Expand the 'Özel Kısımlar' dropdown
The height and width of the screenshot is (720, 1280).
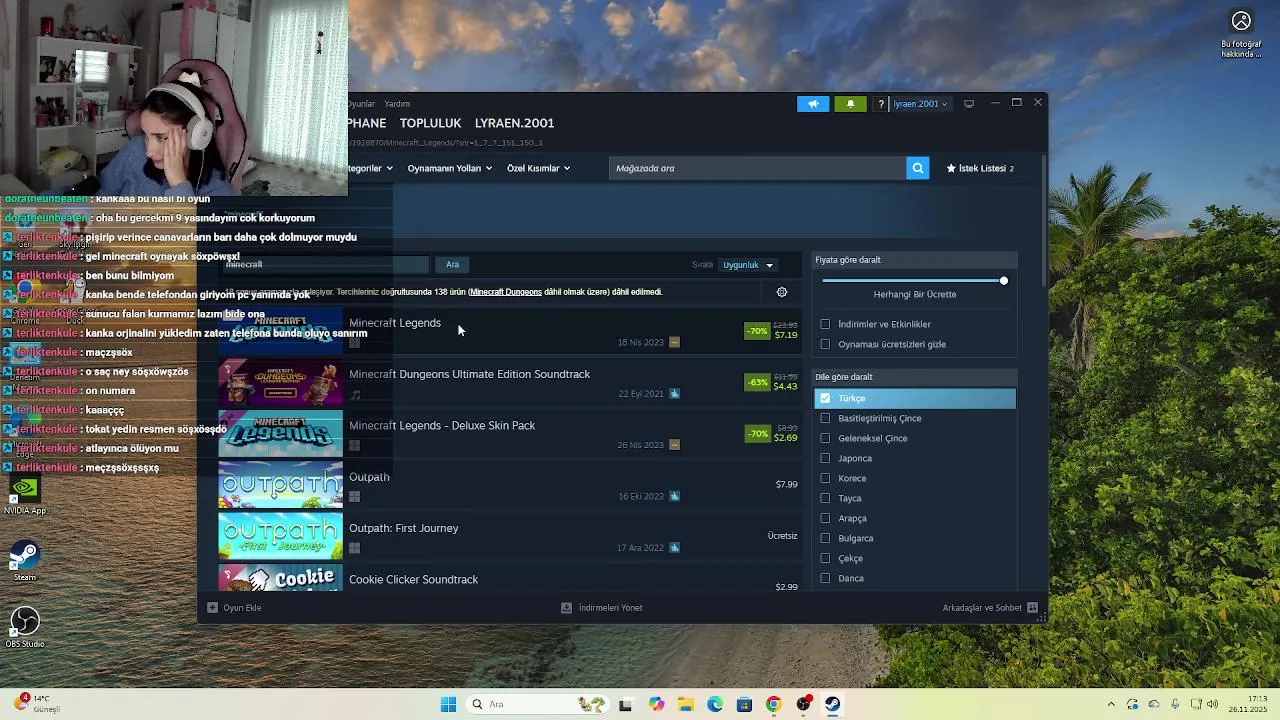(538, 168)
